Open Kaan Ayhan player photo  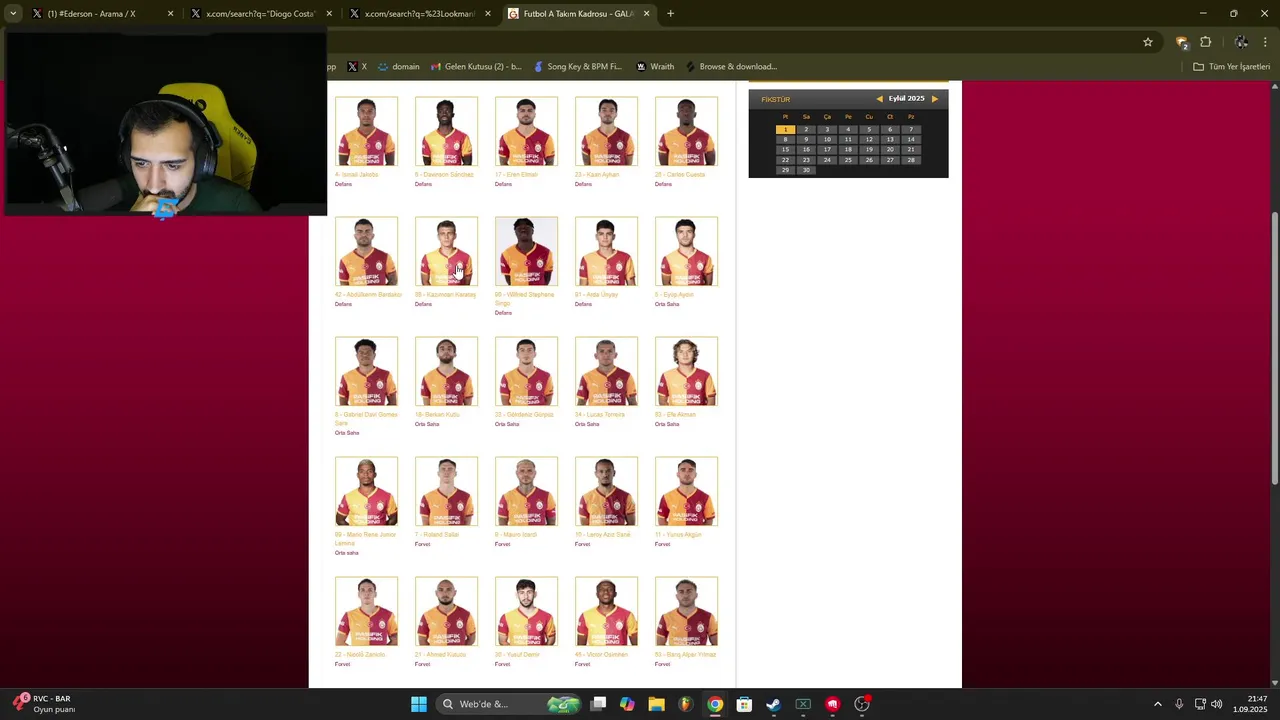(606, 132)
